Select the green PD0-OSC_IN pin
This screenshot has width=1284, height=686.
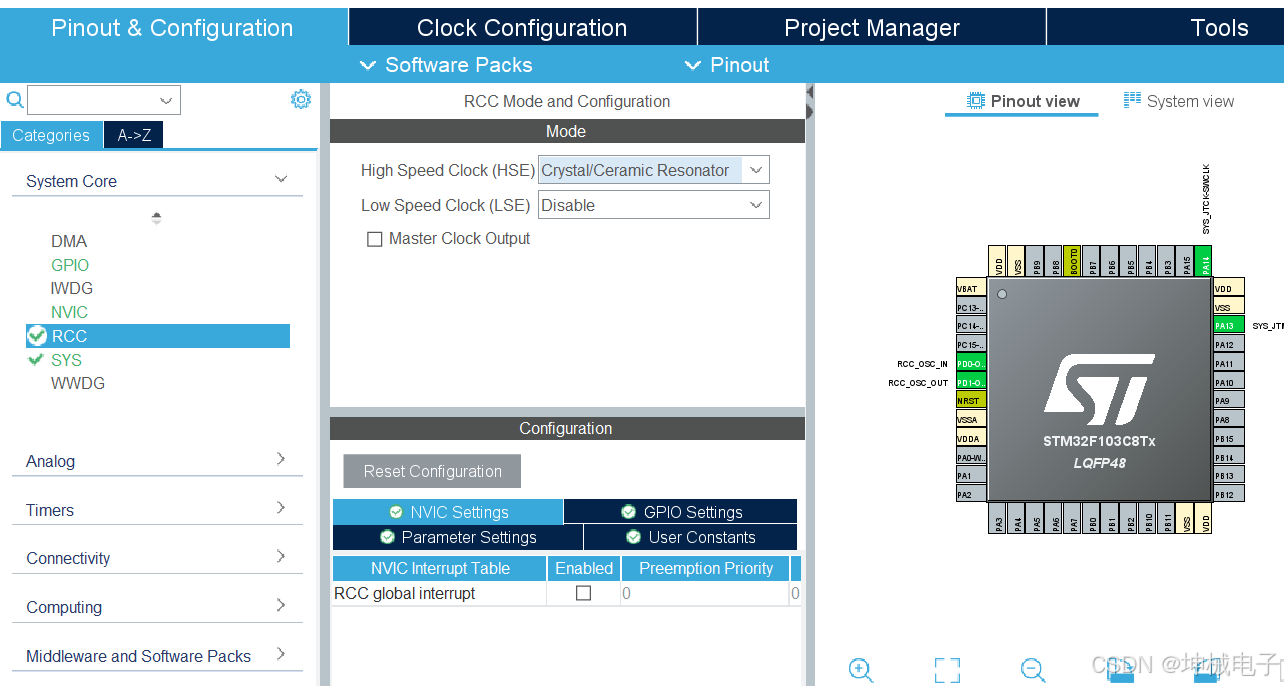[971, 363]
